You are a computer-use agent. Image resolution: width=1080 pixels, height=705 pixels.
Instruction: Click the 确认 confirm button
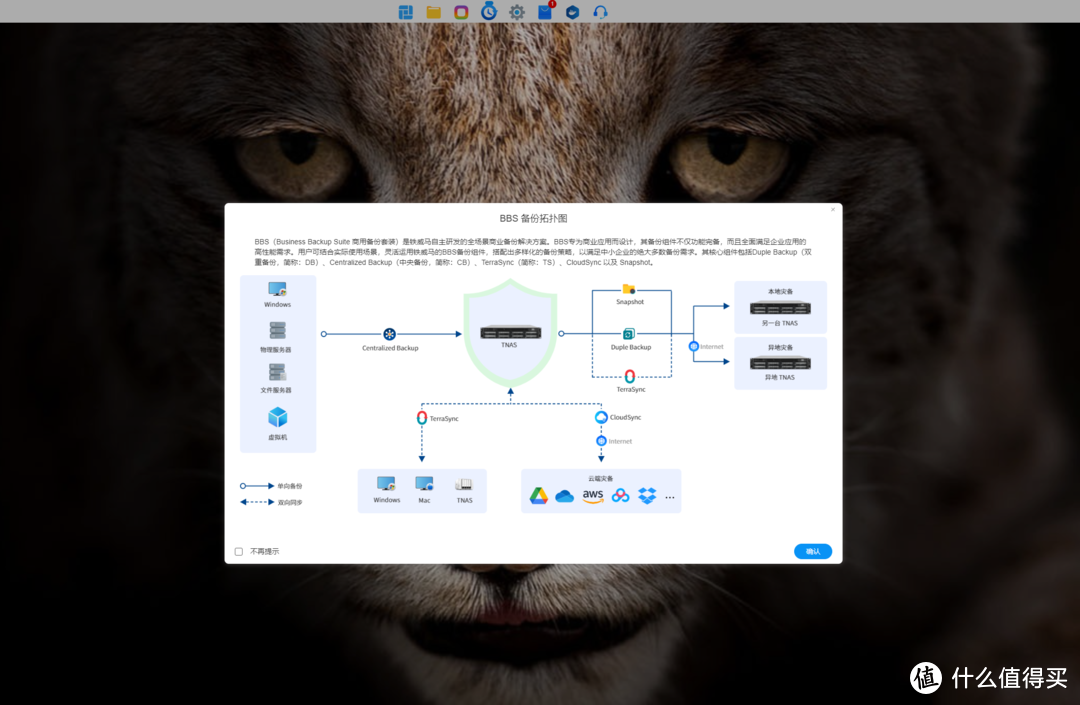(x=812, y=551)
